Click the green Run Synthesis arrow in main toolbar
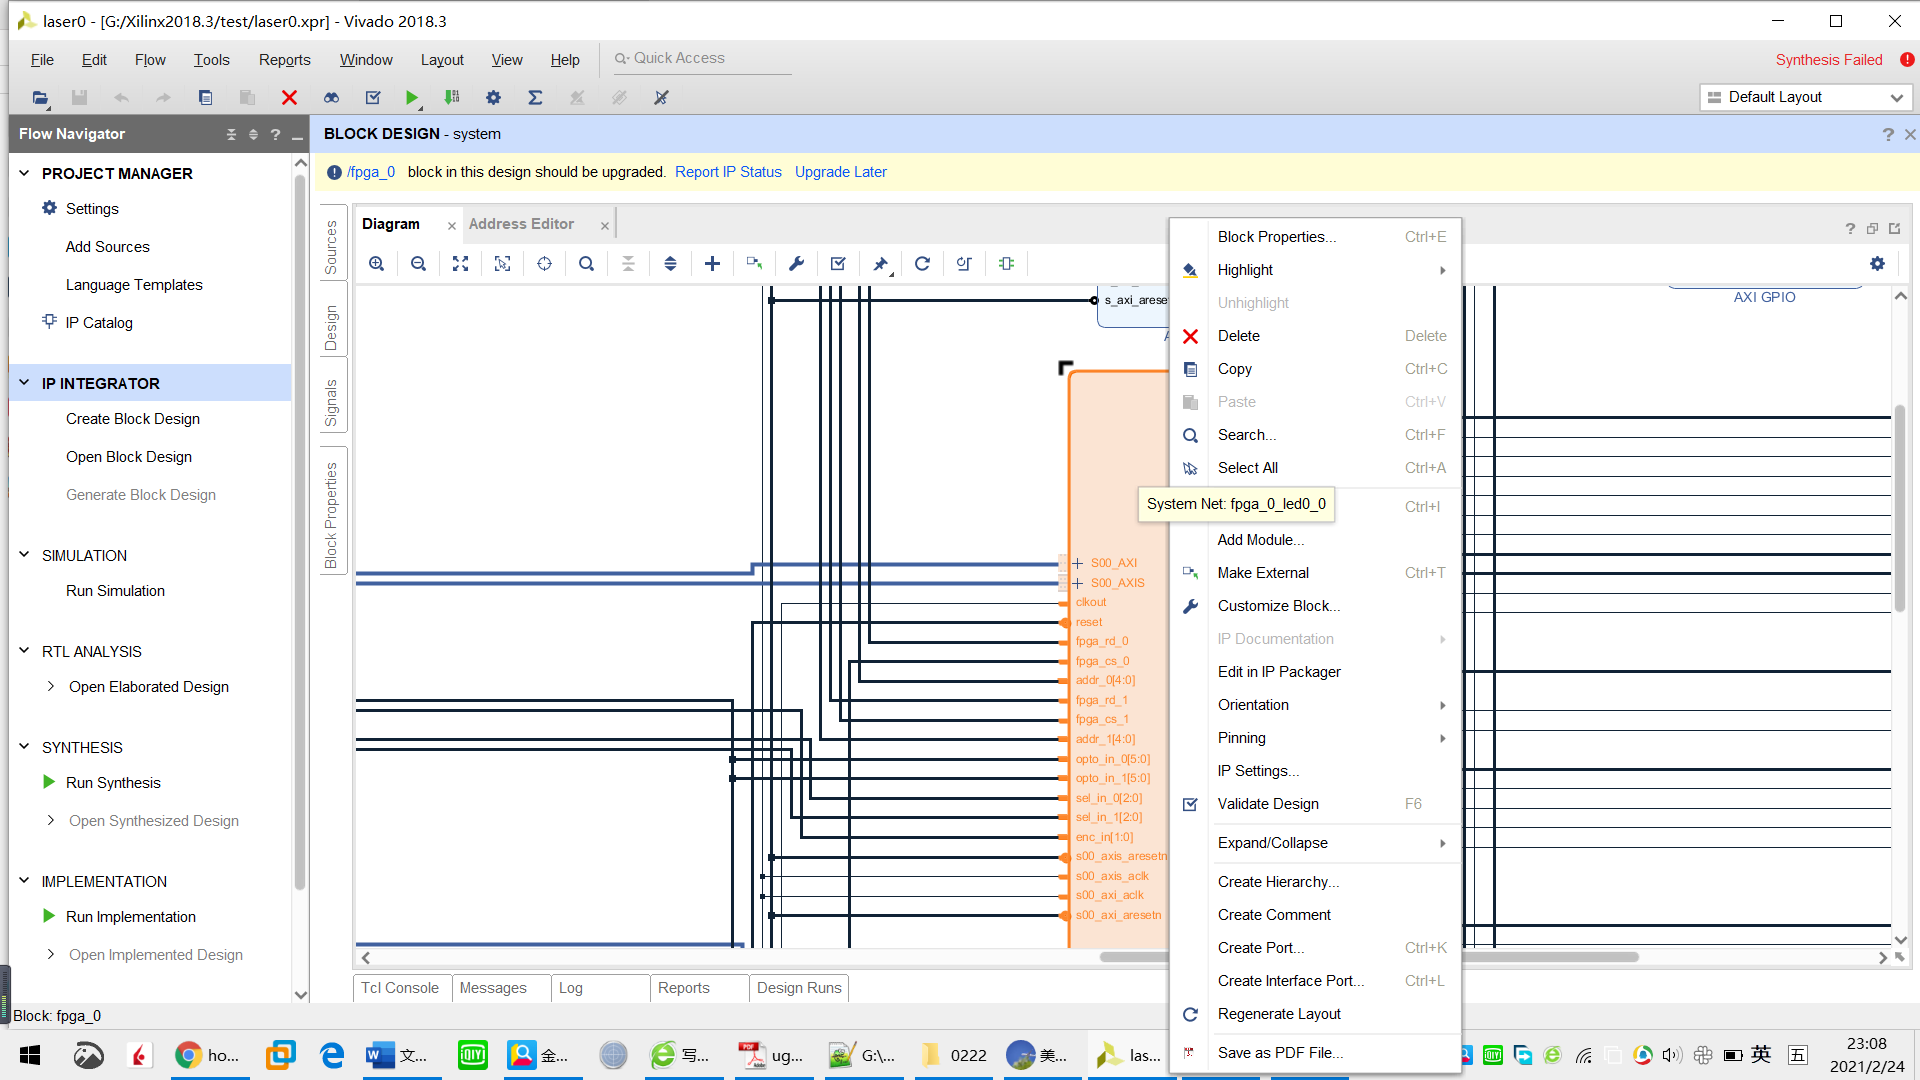 [411, 97]
